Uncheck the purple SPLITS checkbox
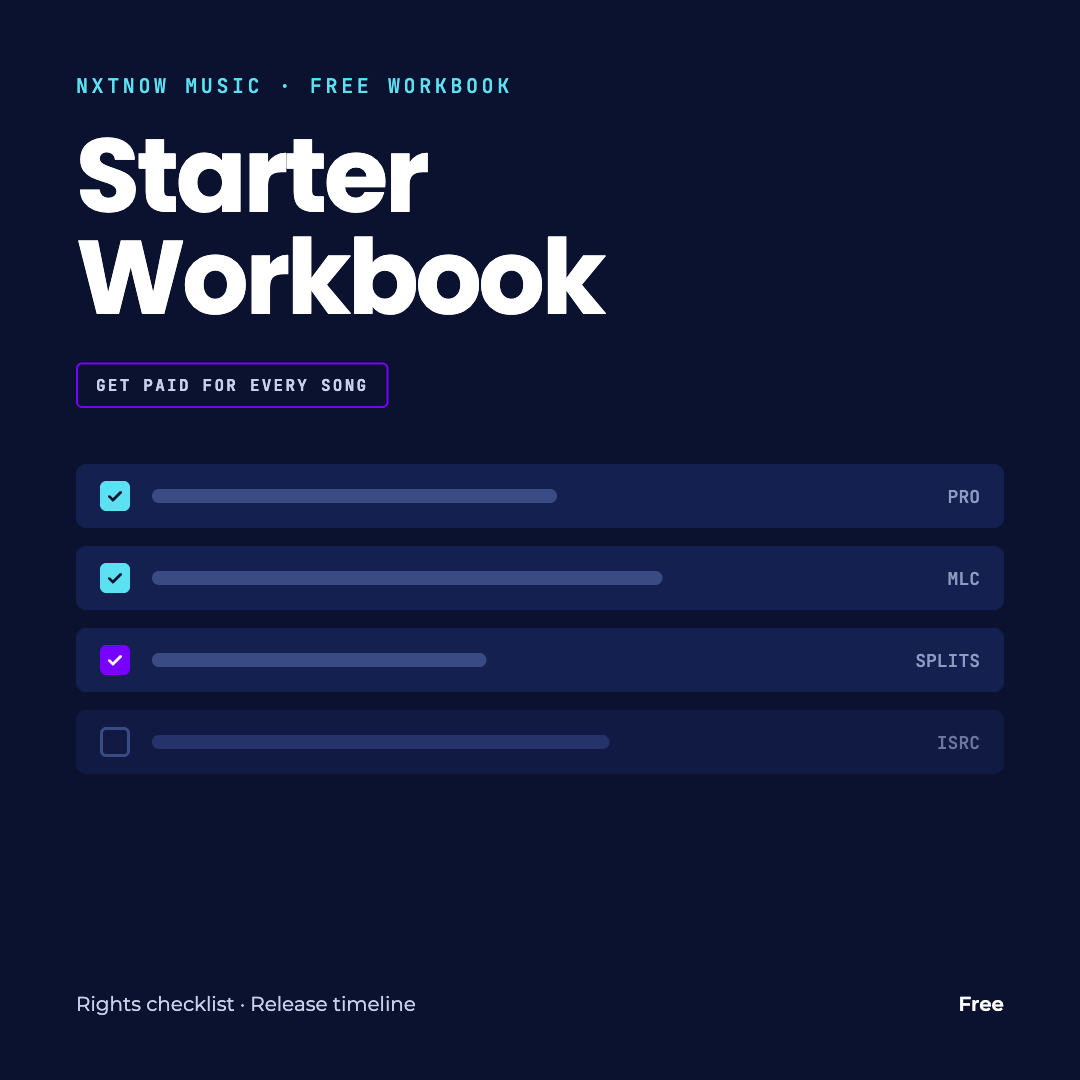The height and width of the screenshot is (1080, 1080). click(115, 660)
